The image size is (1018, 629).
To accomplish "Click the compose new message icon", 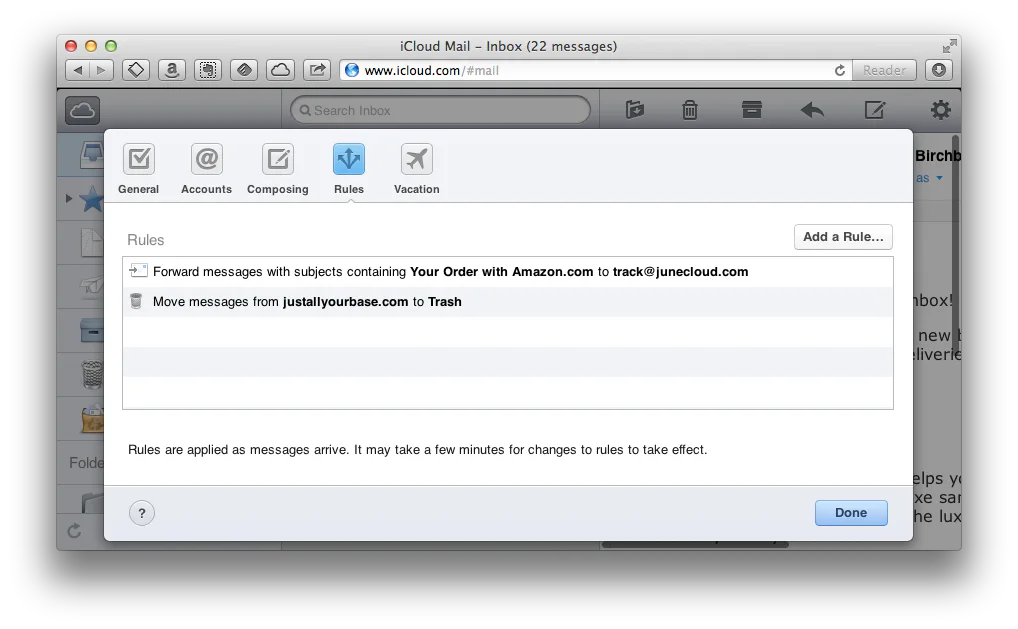I will (x=875, y=110).
